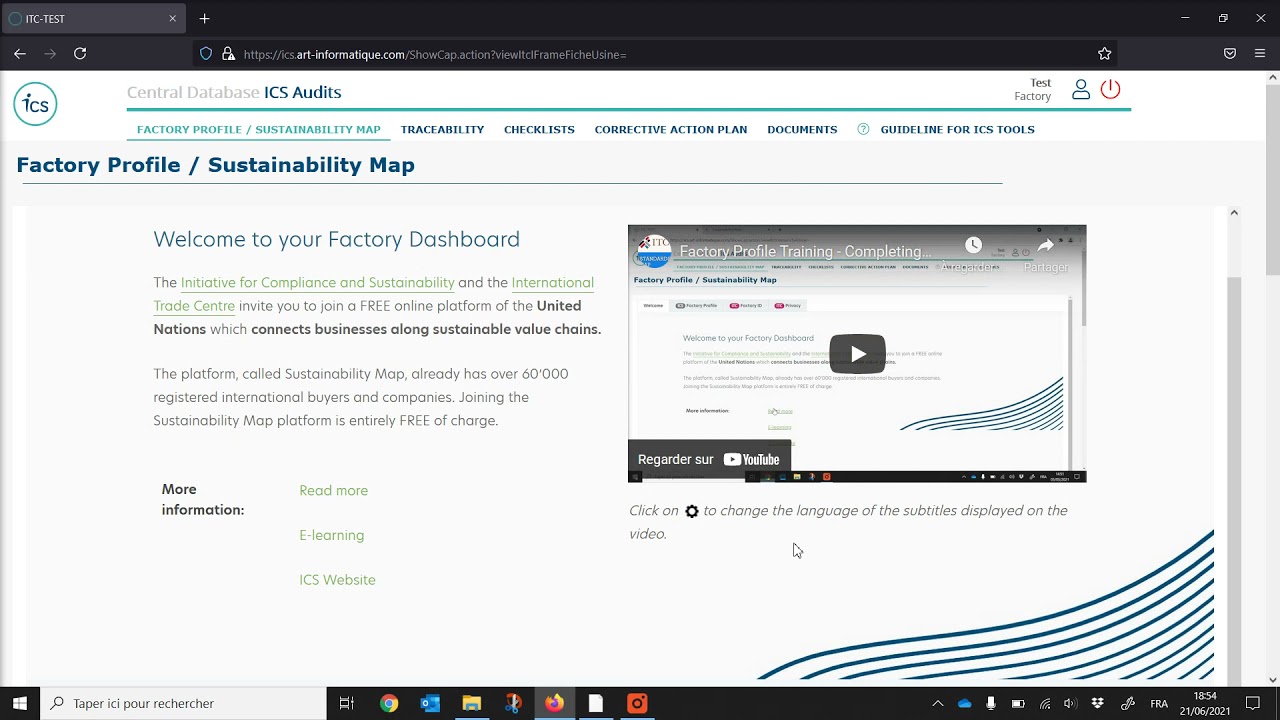Click the ICS Website link
The height and width of the screenshot is (720, 1280).
point(337,580)
